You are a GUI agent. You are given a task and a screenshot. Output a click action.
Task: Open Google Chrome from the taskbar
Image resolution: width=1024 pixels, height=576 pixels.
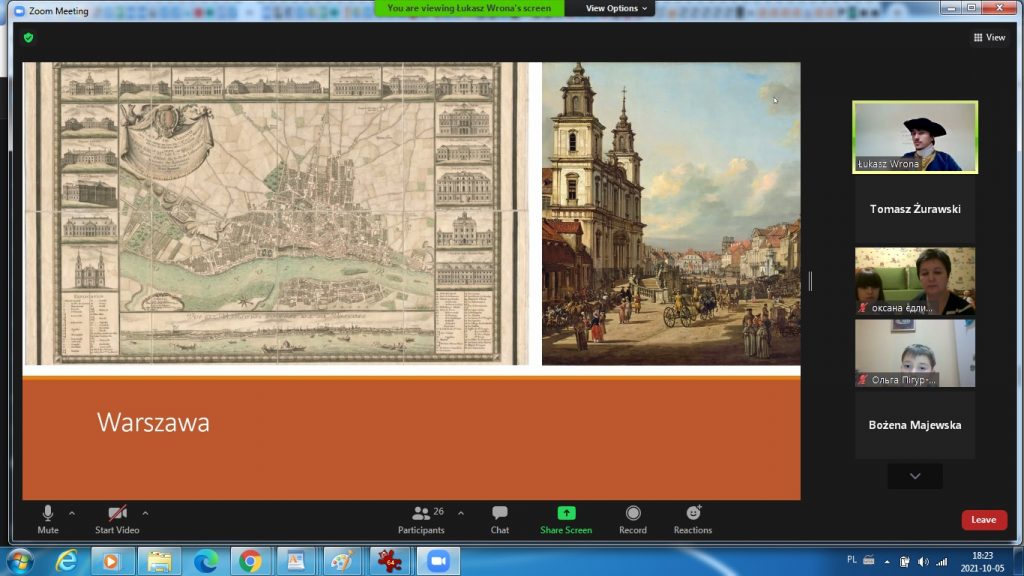click(251, 561)
